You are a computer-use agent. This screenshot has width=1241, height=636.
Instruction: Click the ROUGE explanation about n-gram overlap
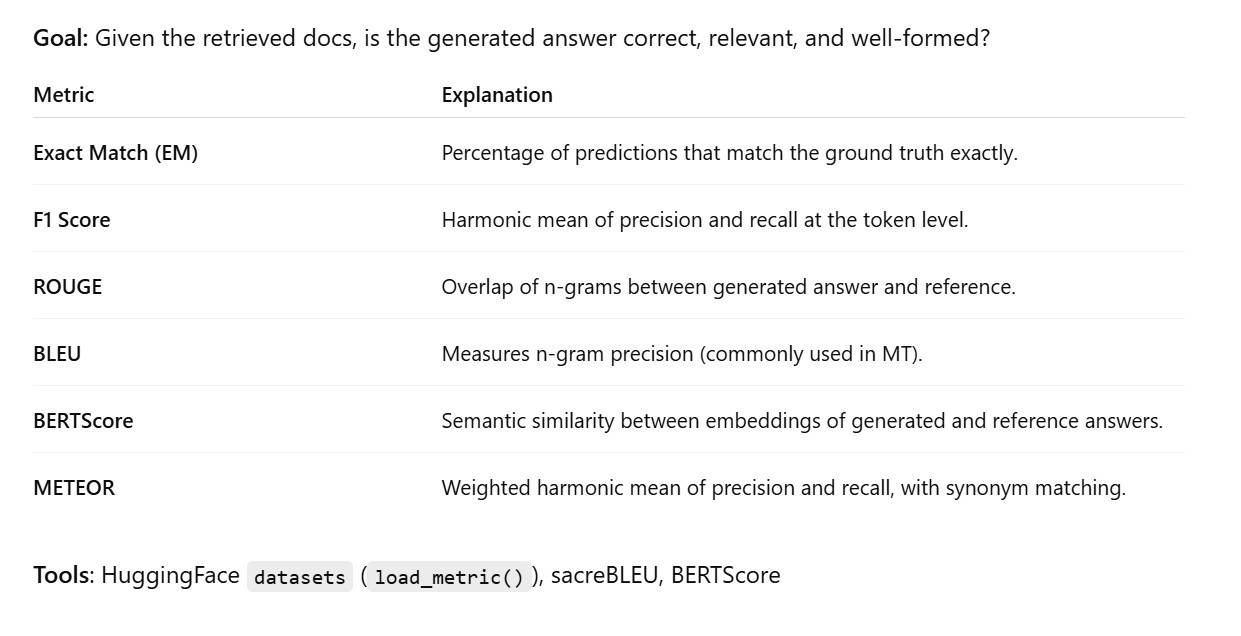(728, 287)
